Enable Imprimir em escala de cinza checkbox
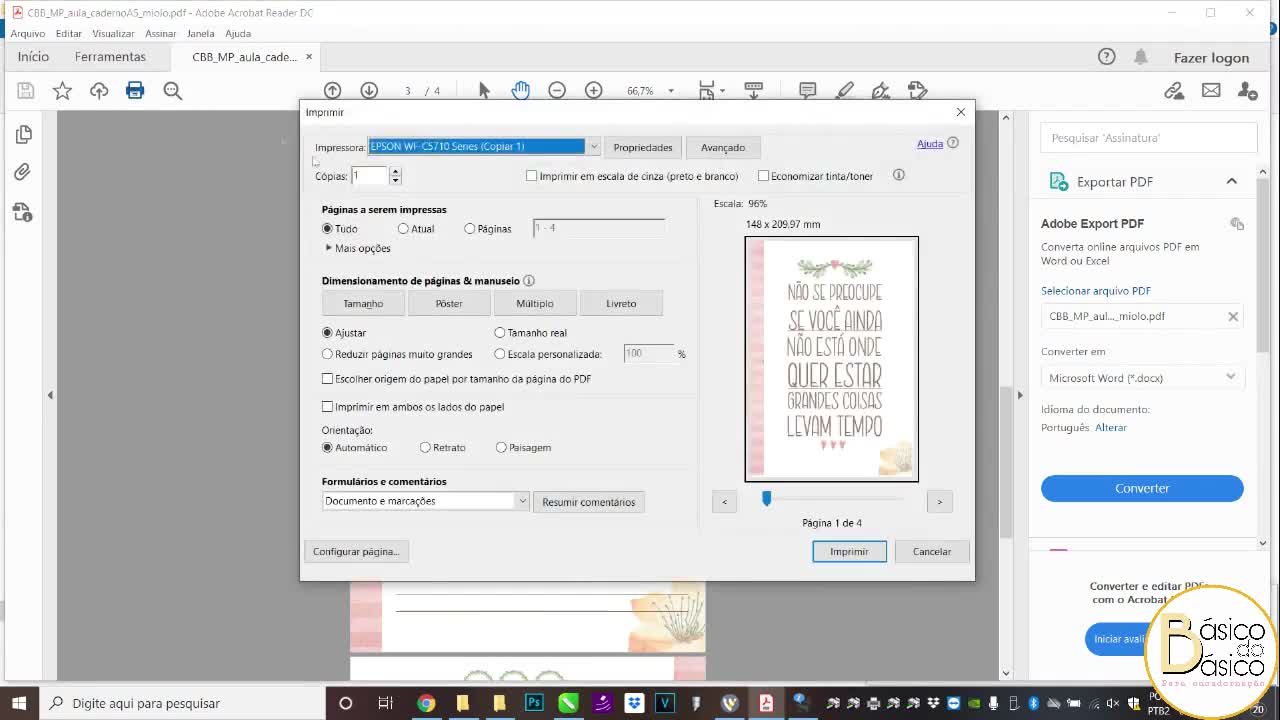 [x=532, y=176]
